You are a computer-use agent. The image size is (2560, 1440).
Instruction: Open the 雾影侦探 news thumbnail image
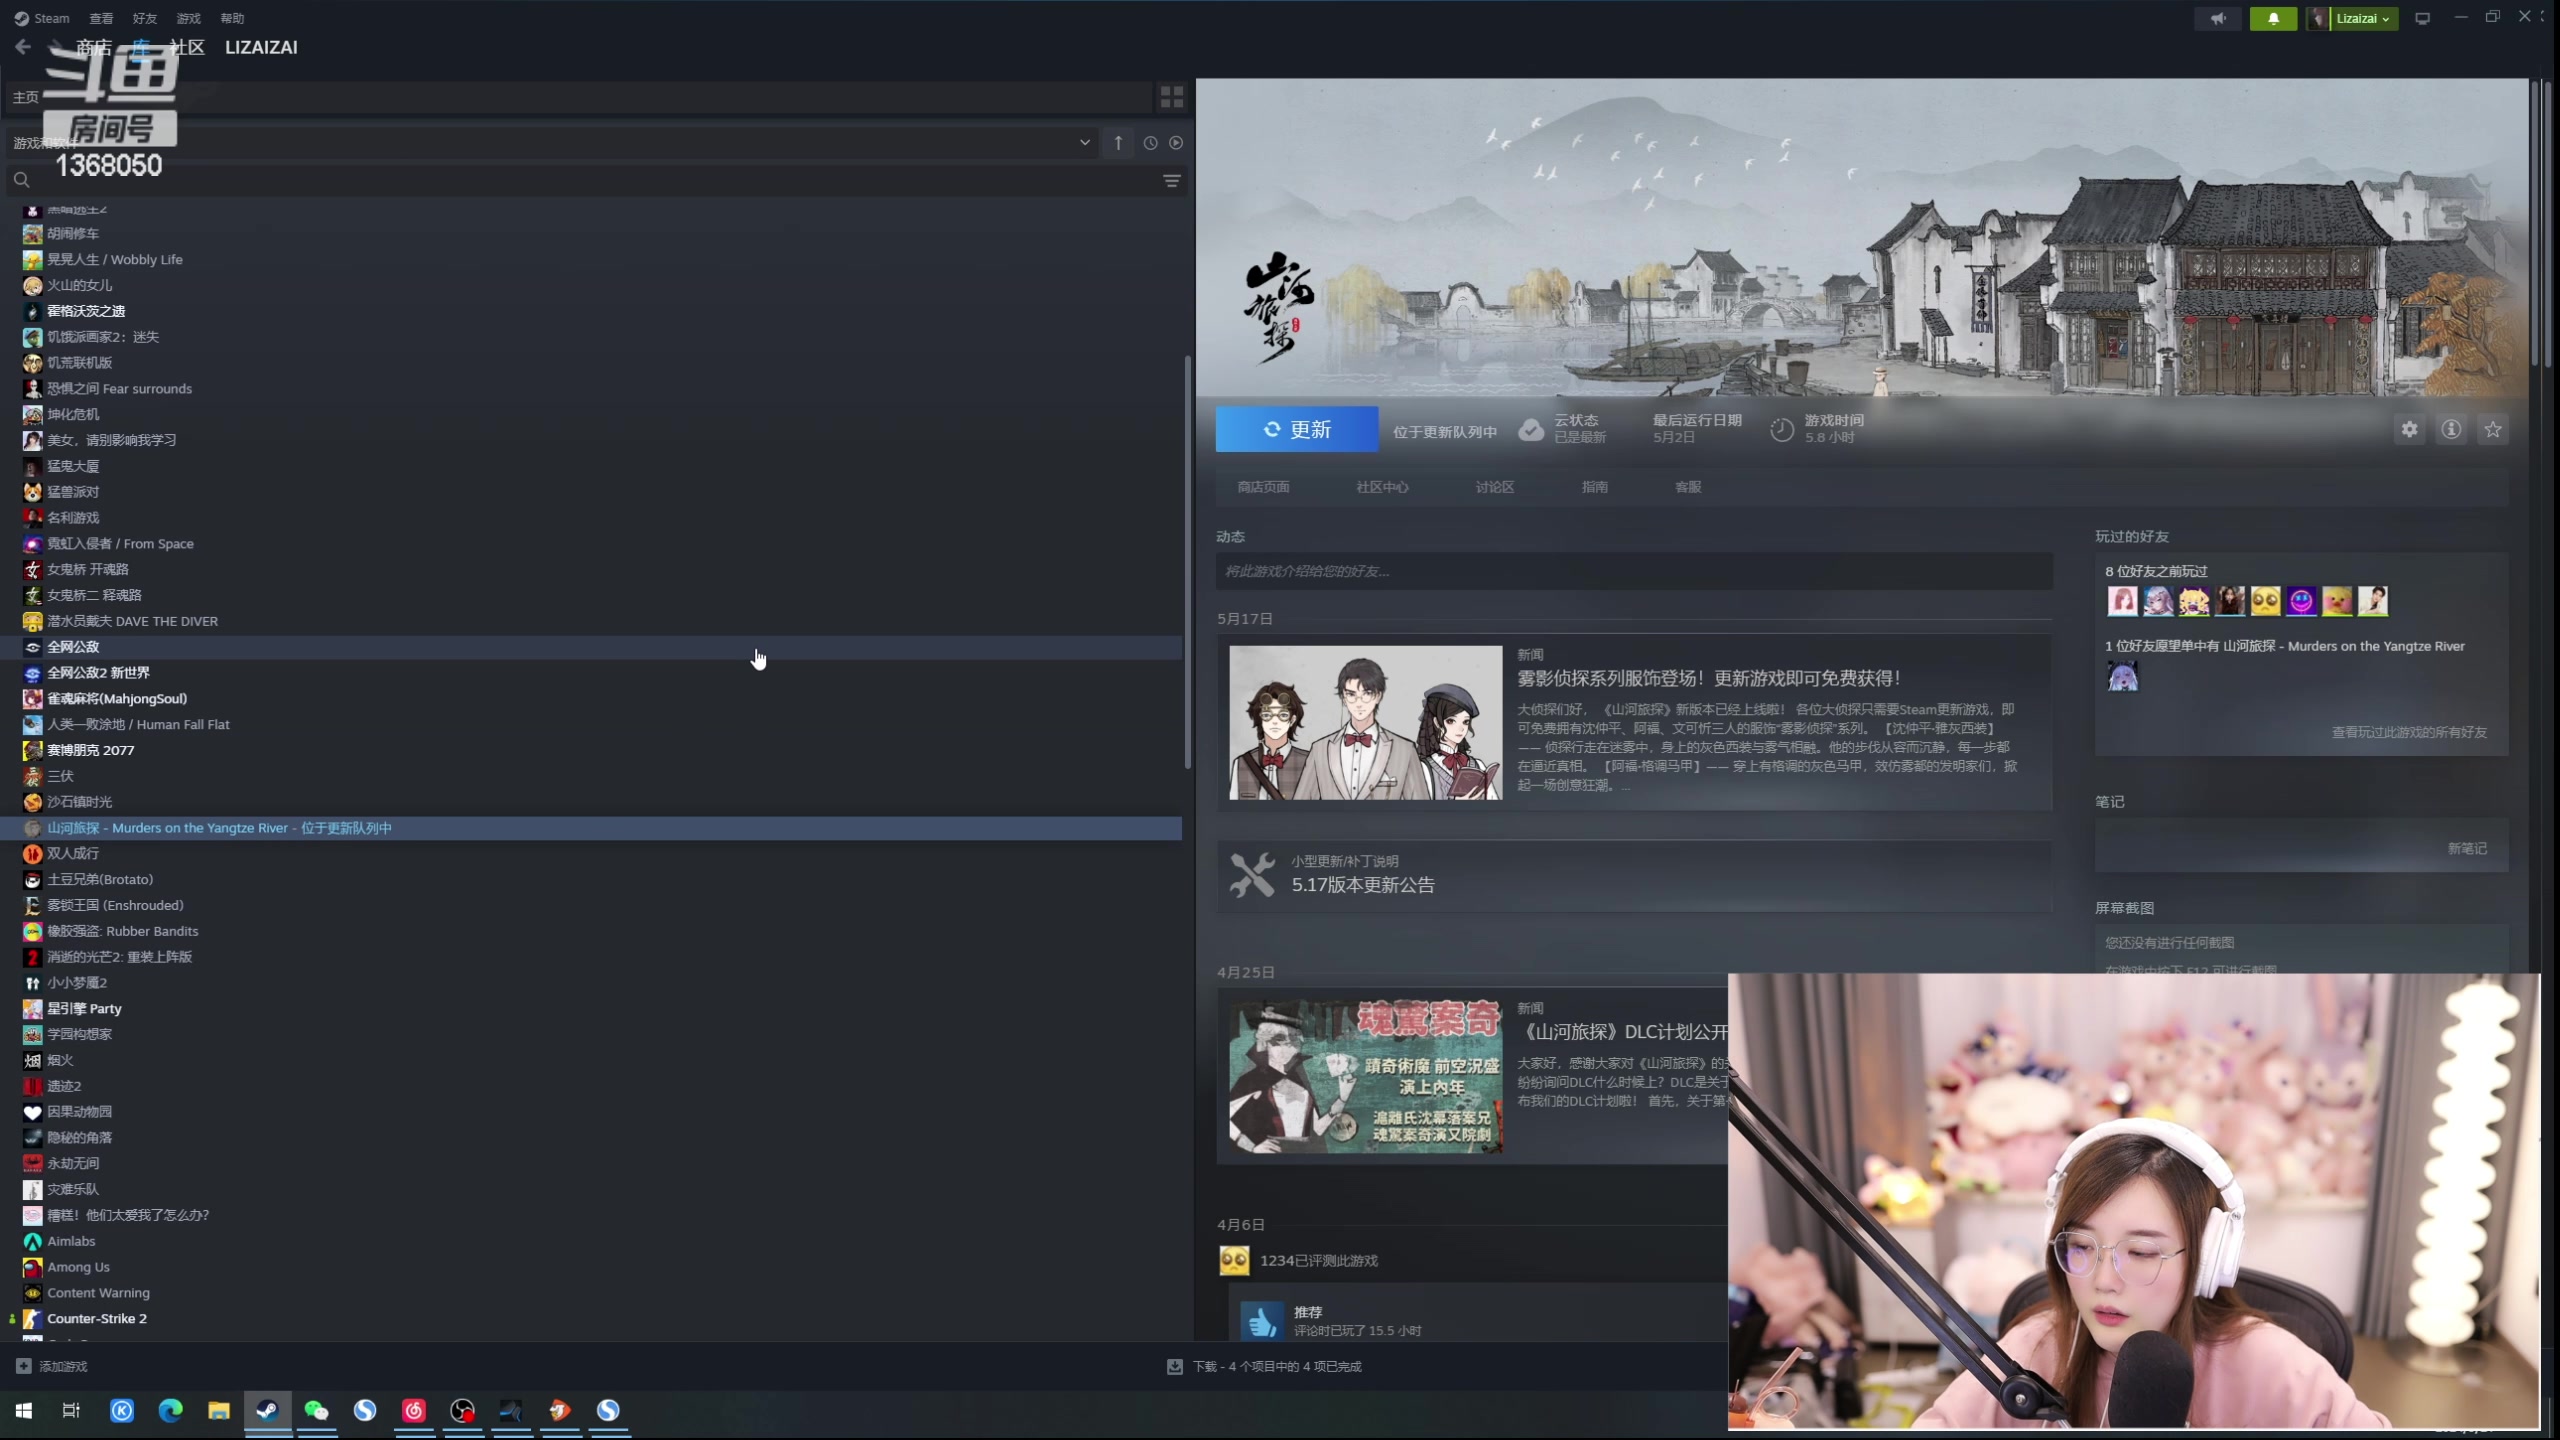[1365, 722]
